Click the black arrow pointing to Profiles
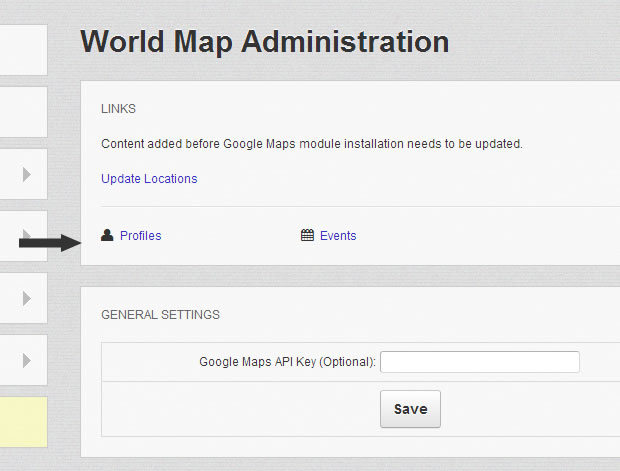The image size is (620, 471). (48, 242)
